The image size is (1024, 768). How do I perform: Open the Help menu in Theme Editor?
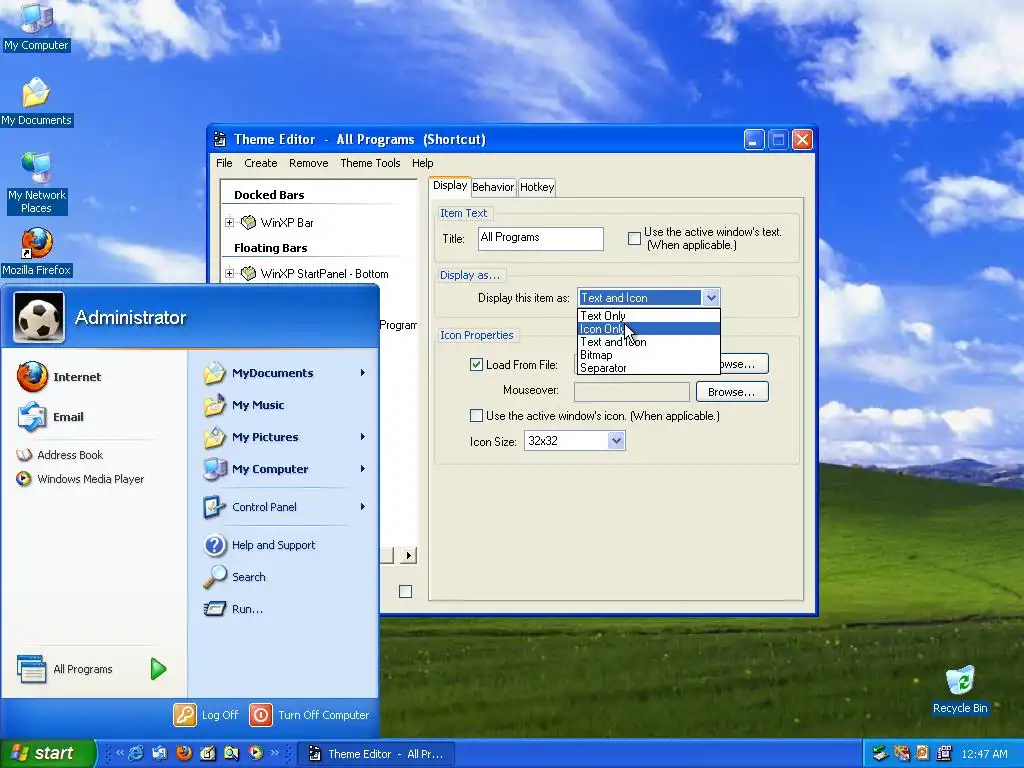coord(423,163)
